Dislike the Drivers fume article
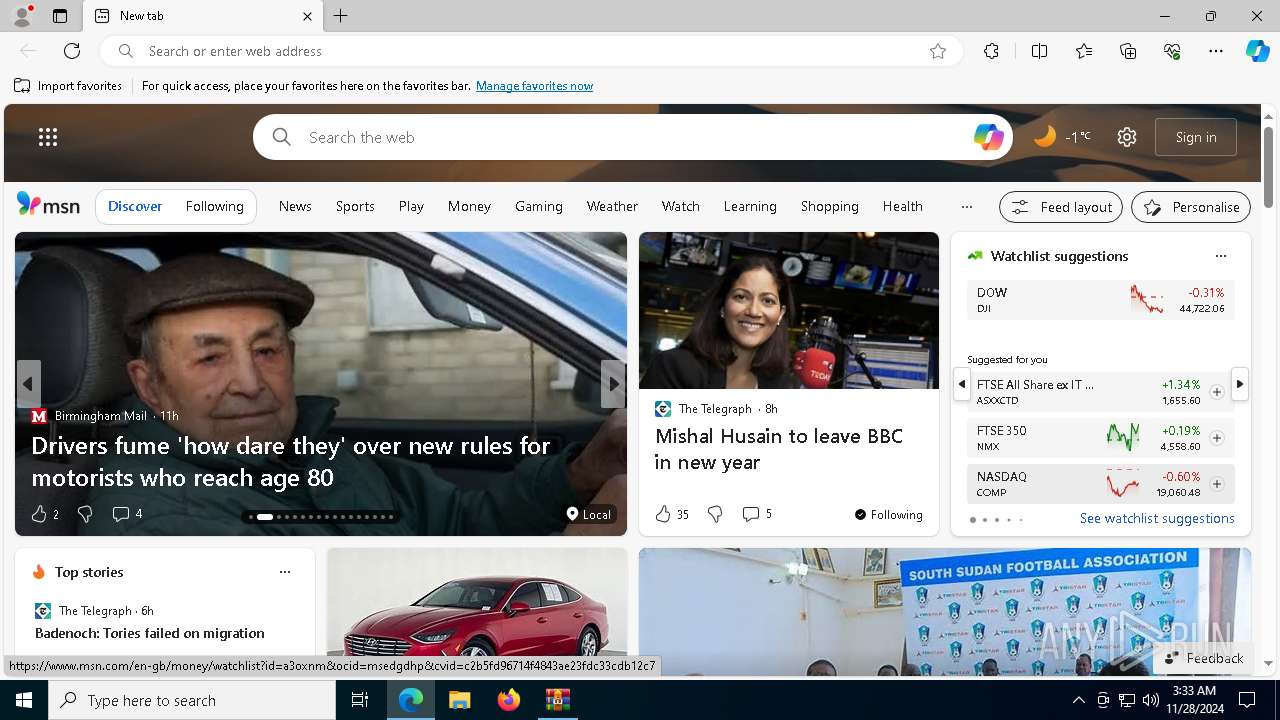The height and width of the screenshot is (720, 1280). tap(85, 514)
